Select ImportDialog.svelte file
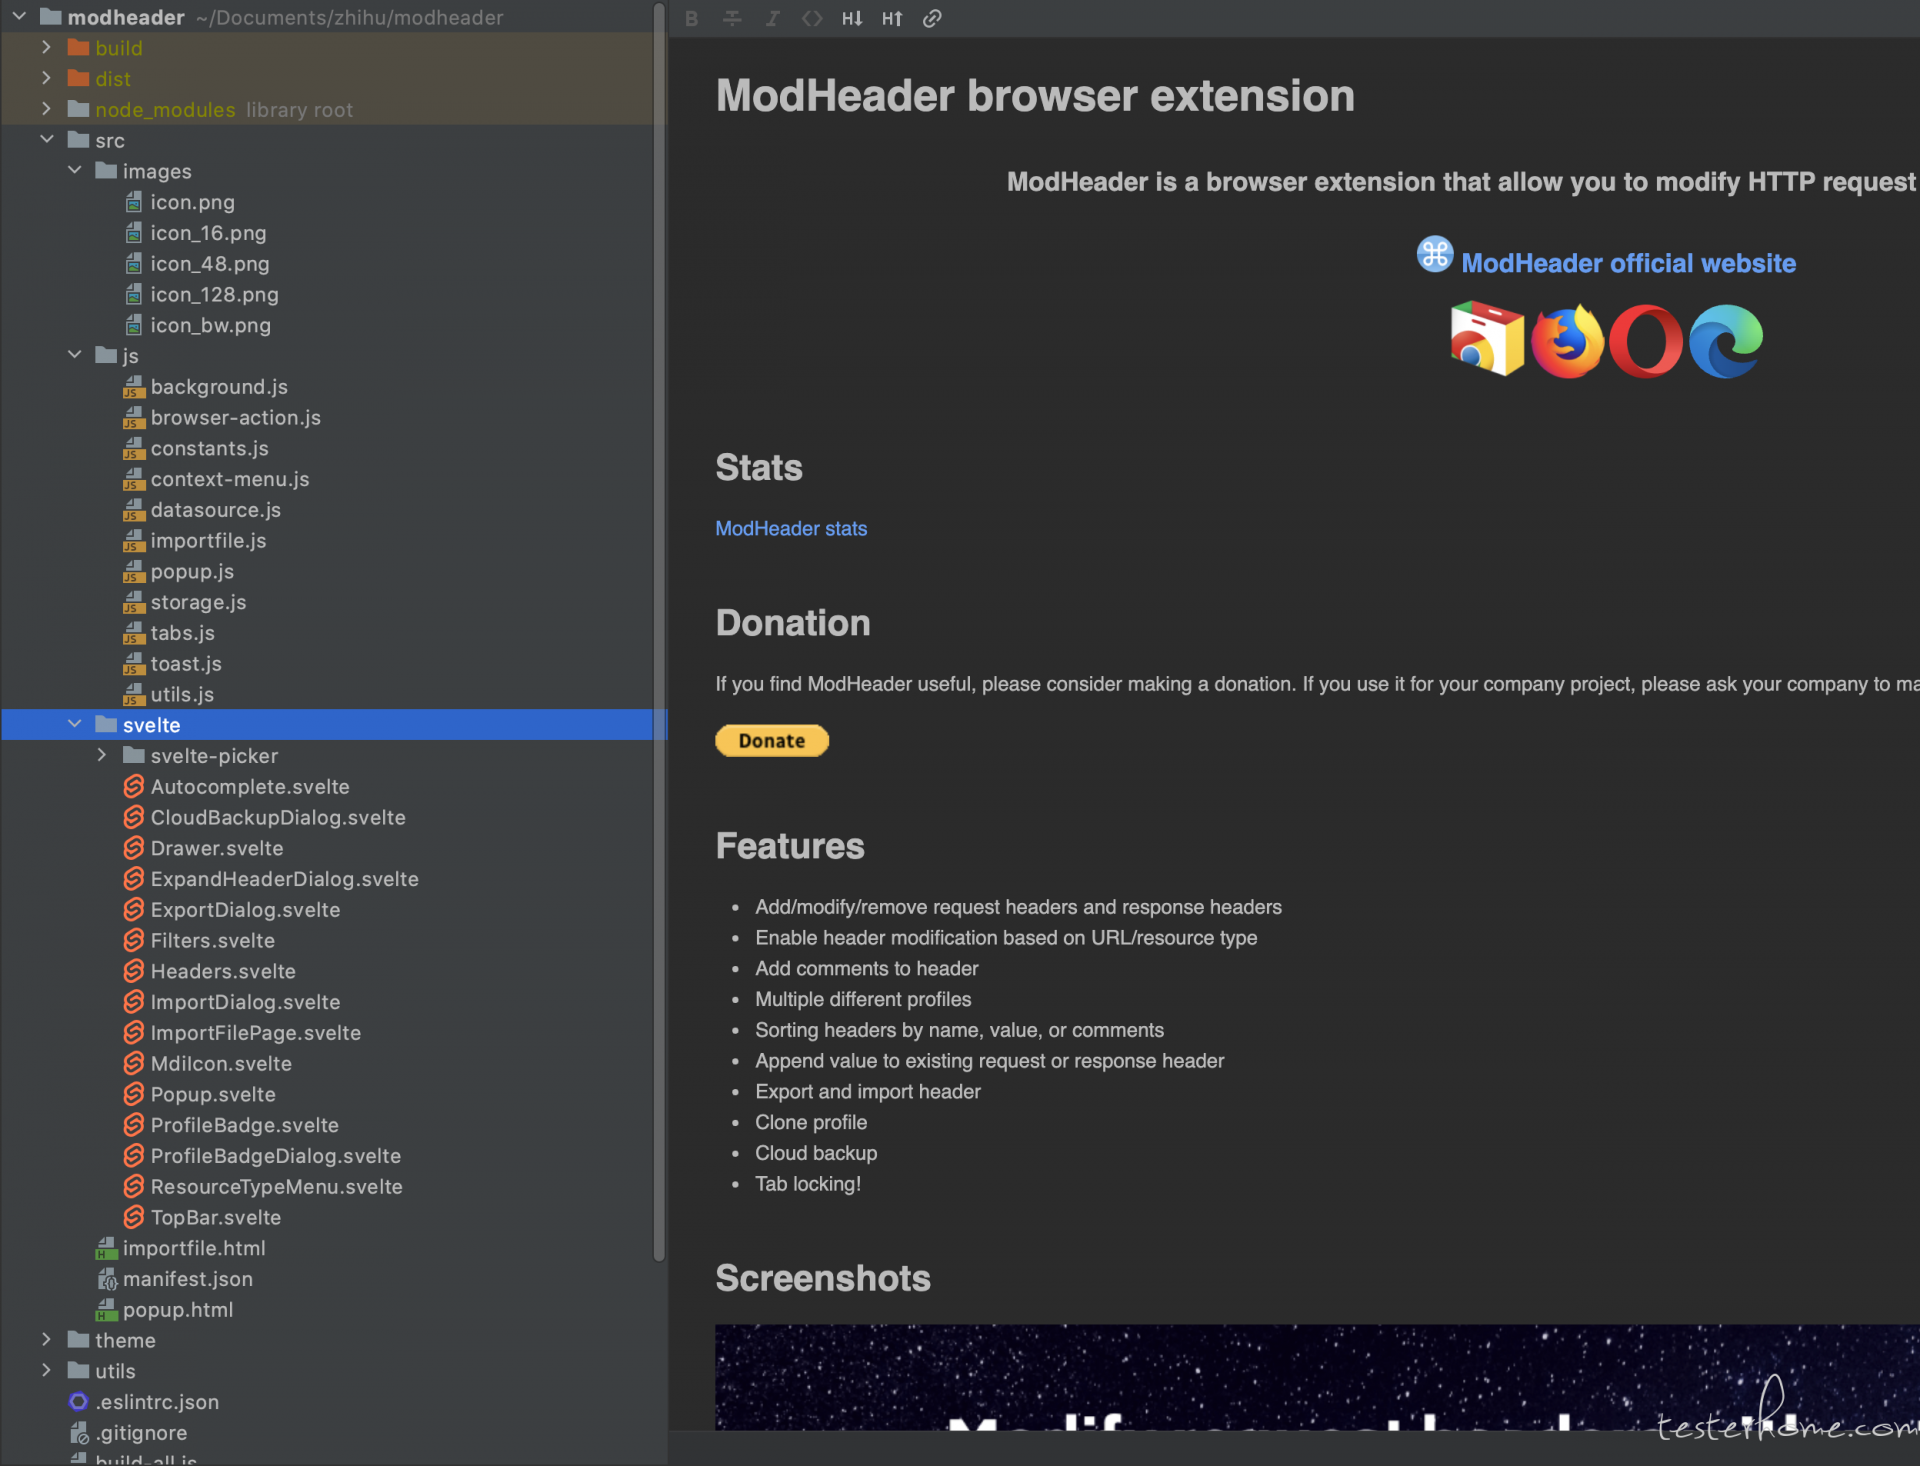1920x1466 pixels. (232, 1002)
